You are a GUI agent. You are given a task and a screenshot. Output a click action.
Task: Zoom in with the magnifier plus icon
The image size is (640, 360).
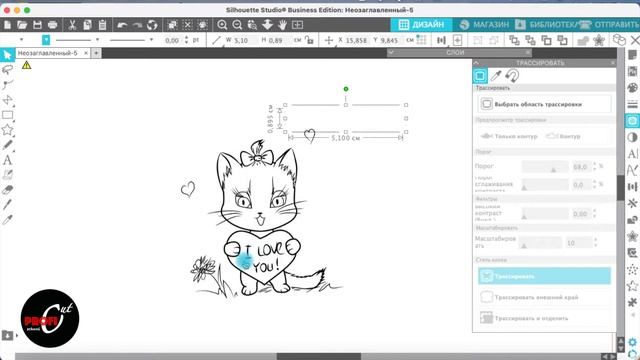222,25
